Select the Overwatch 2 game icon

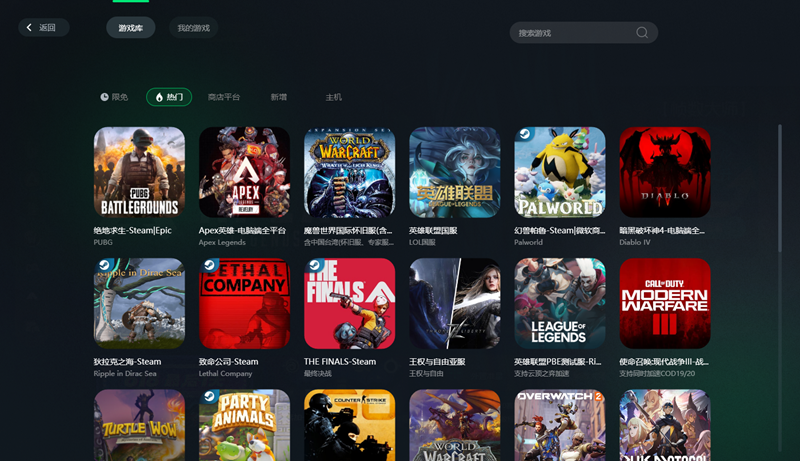click(x=560, y=425)
